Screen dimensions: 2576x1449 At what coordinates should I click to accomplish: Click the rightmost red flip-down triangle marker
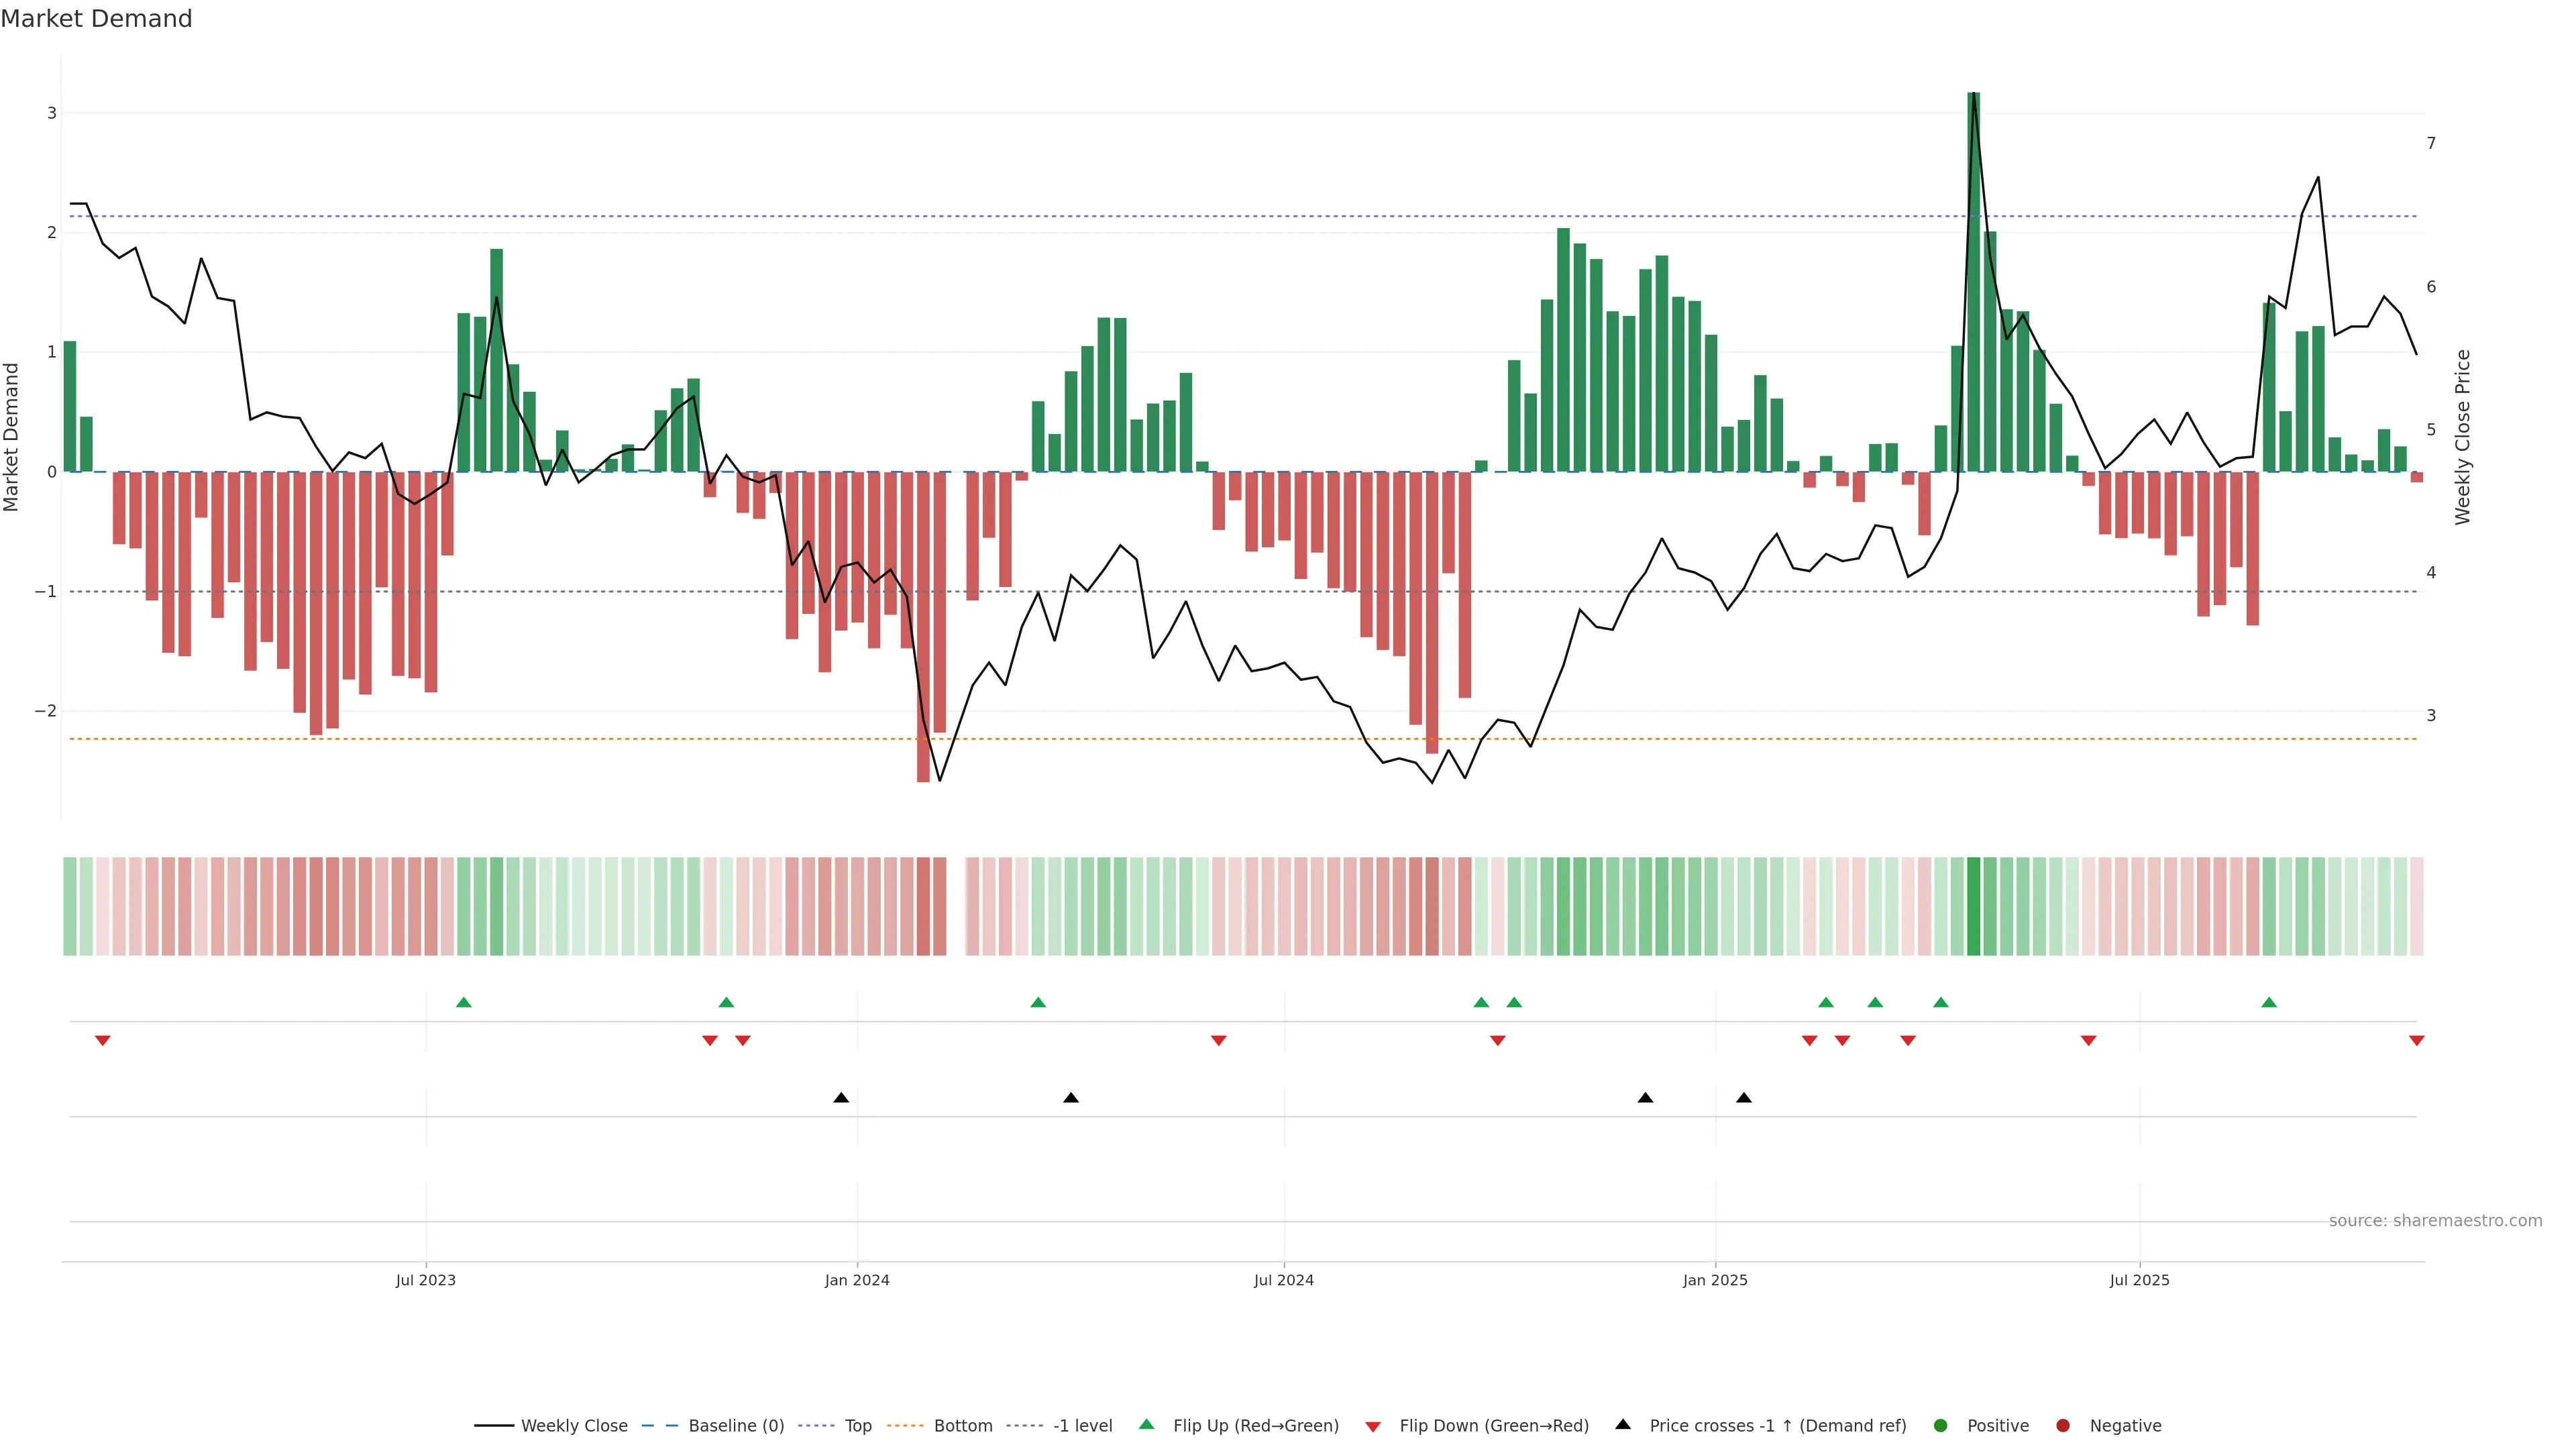(2416, 1041)
